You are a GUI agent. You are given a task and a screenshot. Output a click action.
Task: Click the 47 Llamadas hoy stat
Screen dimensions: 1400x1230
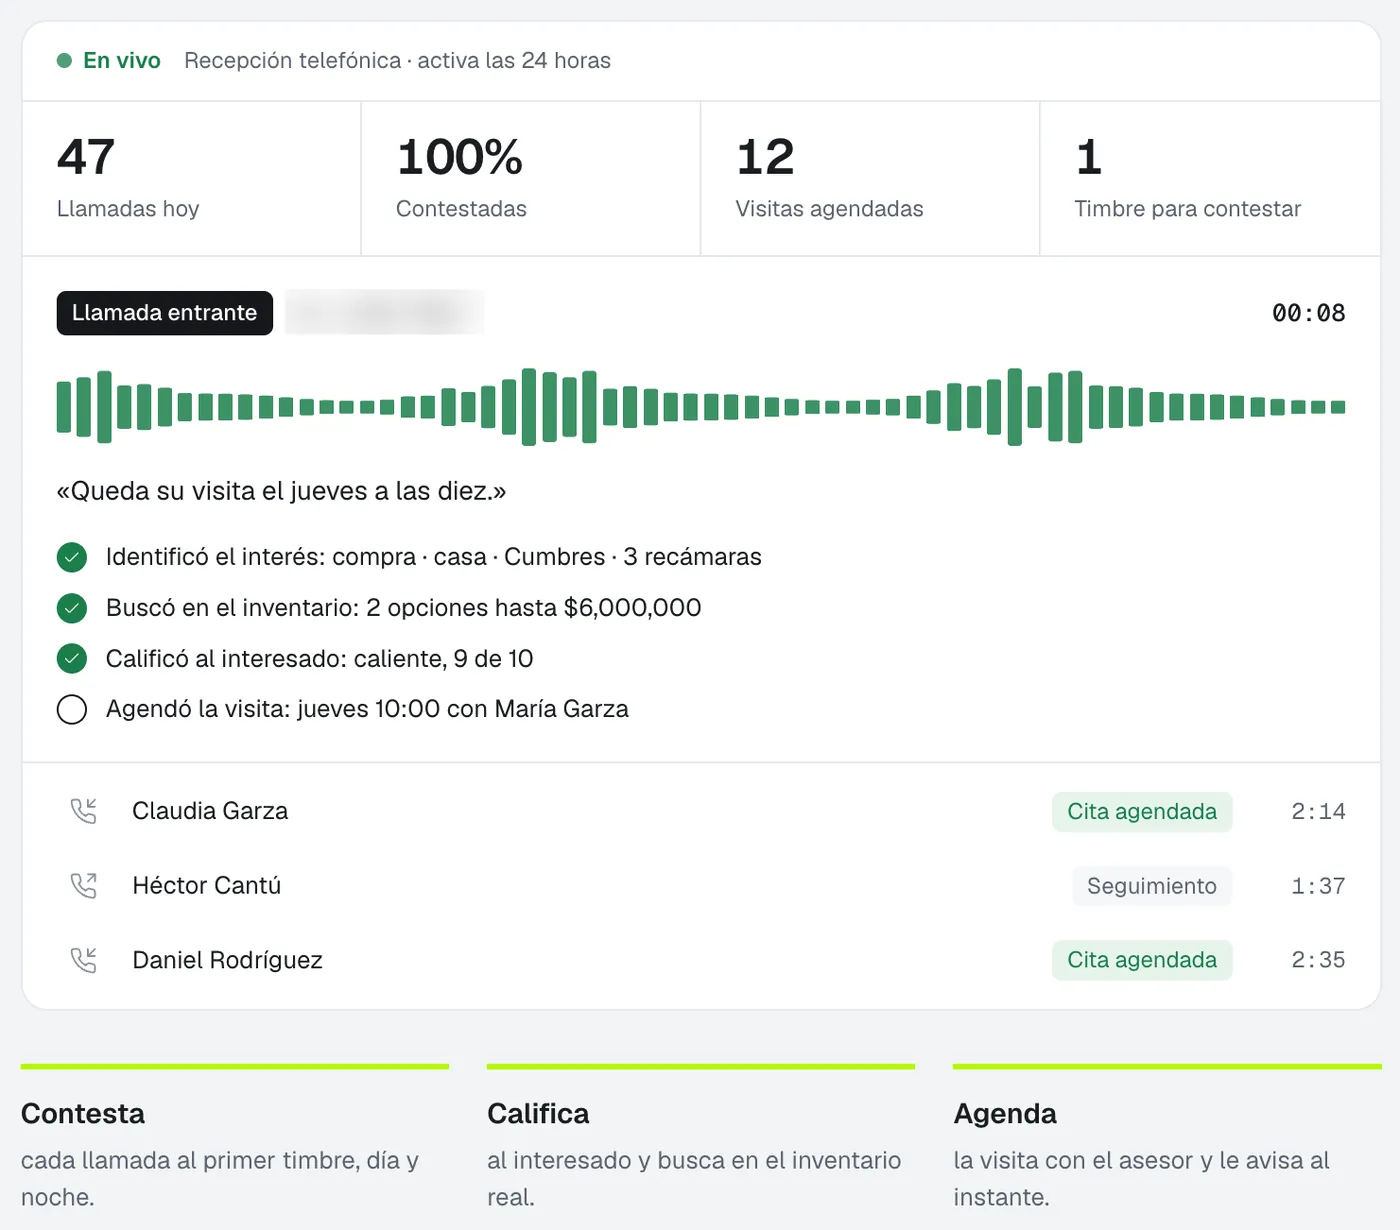tap(191, 178)
